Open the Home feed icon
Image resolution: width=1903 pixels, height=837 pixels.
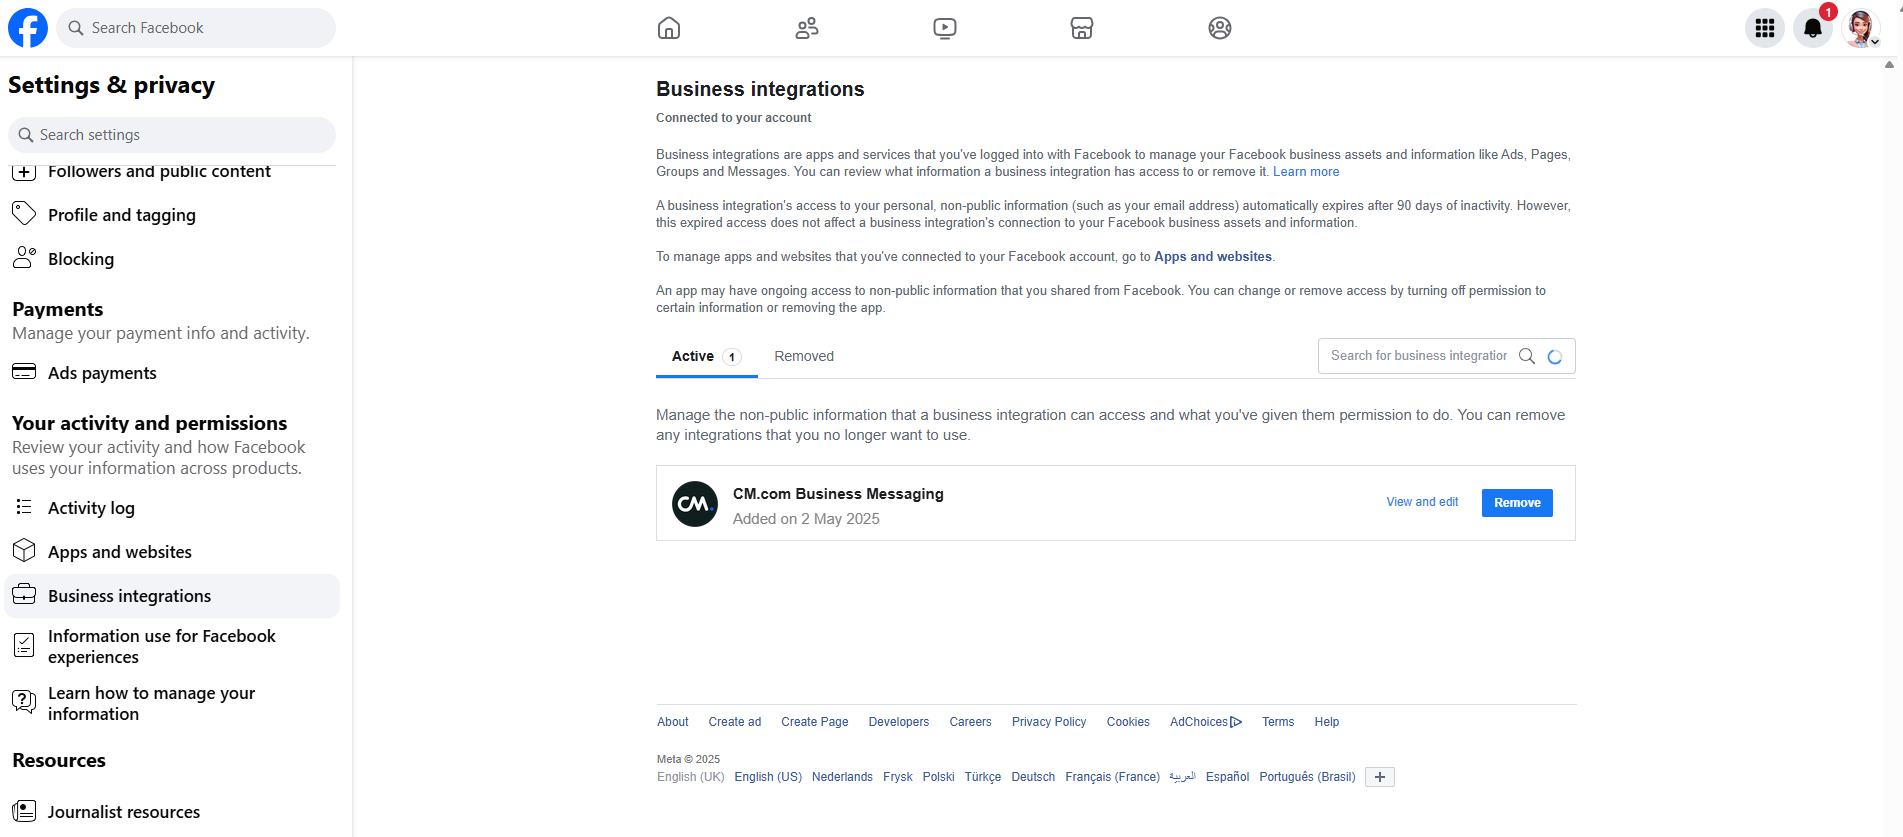click(669, 28)
